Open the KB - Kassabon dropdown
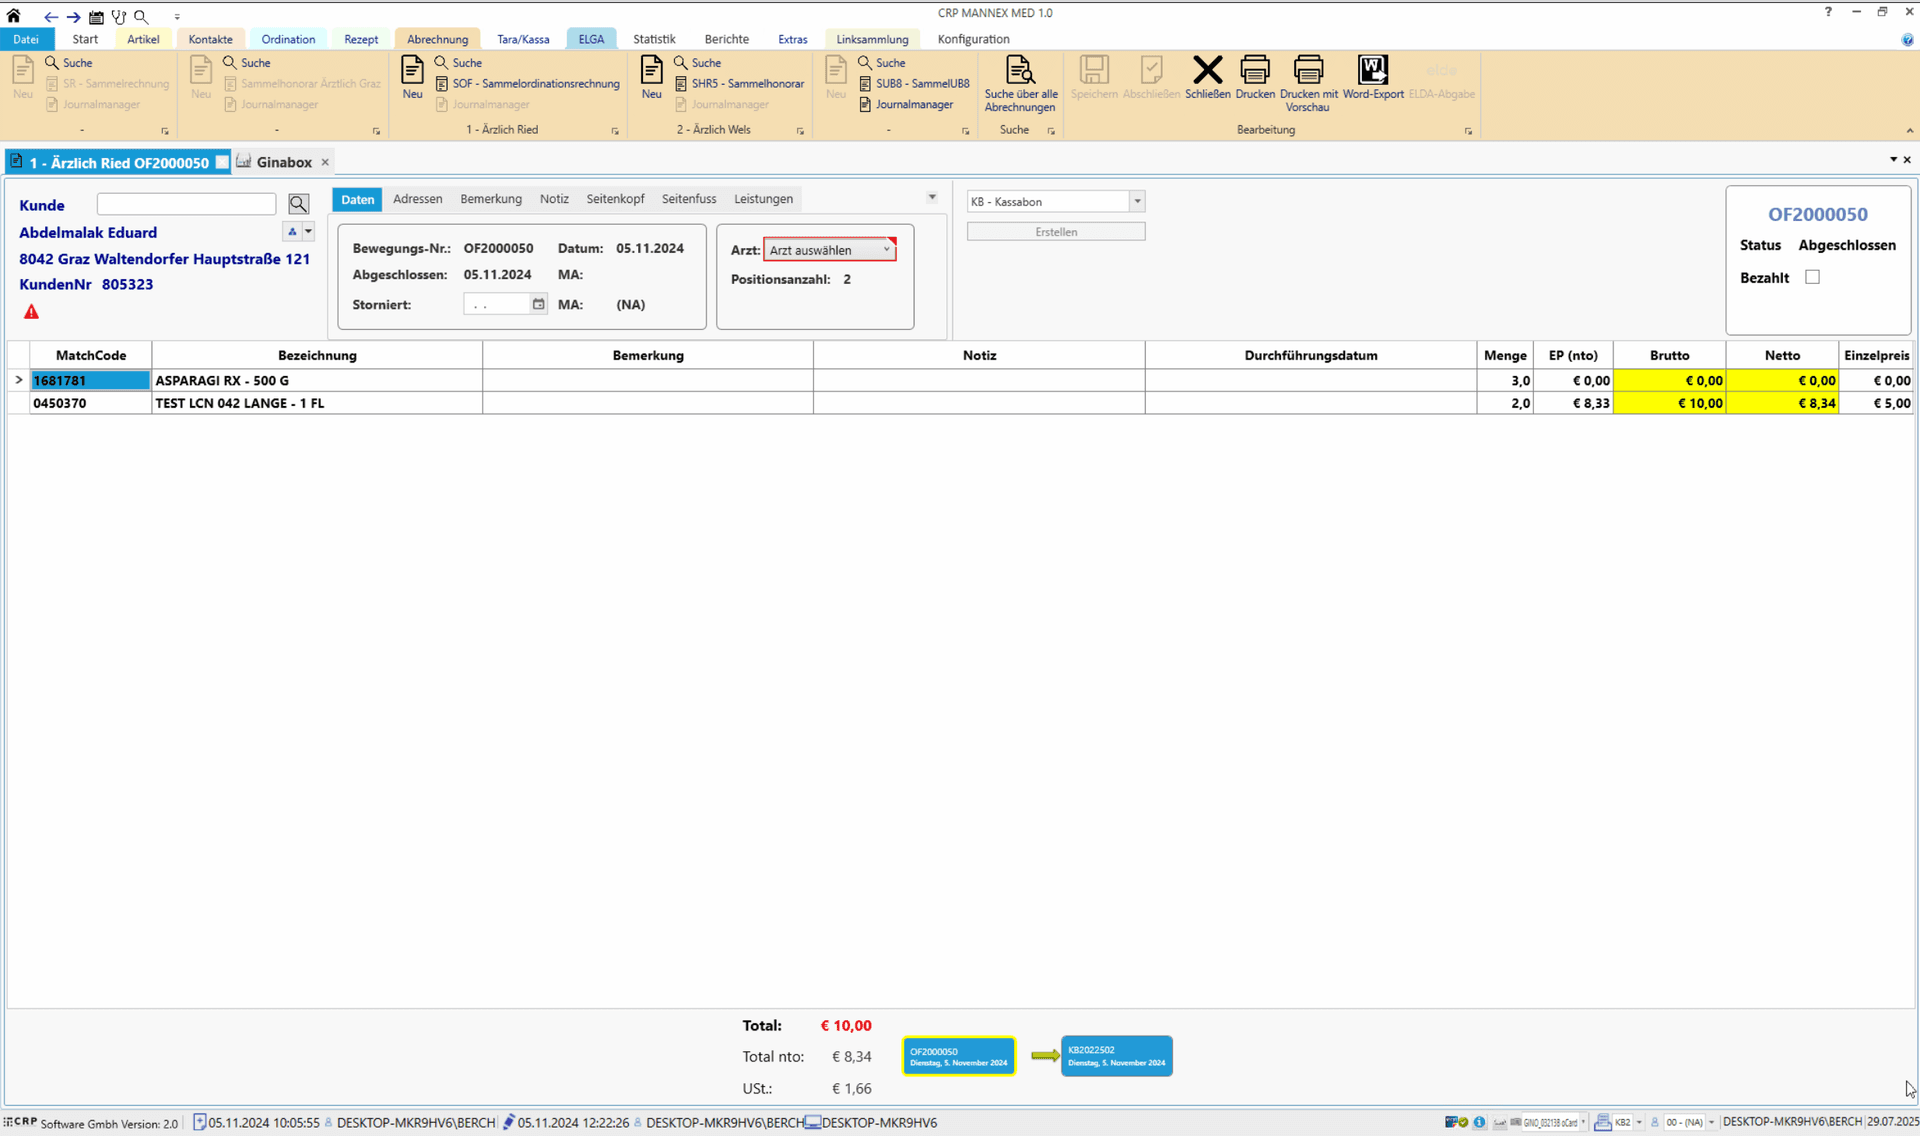The width and height of the screenshot is (1920, 1136). [1137, 202]
